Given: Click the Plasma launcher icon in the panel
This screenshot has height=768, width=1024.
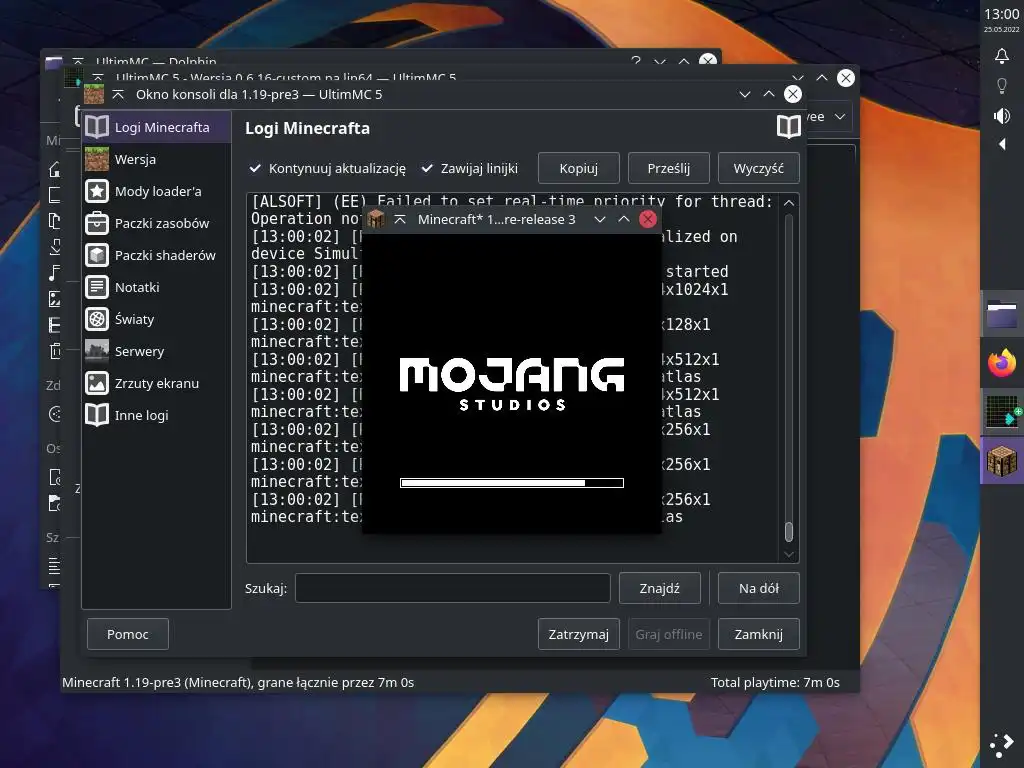Looking at the screenshot, I should pyautogui.click(x=1002, y=744).
